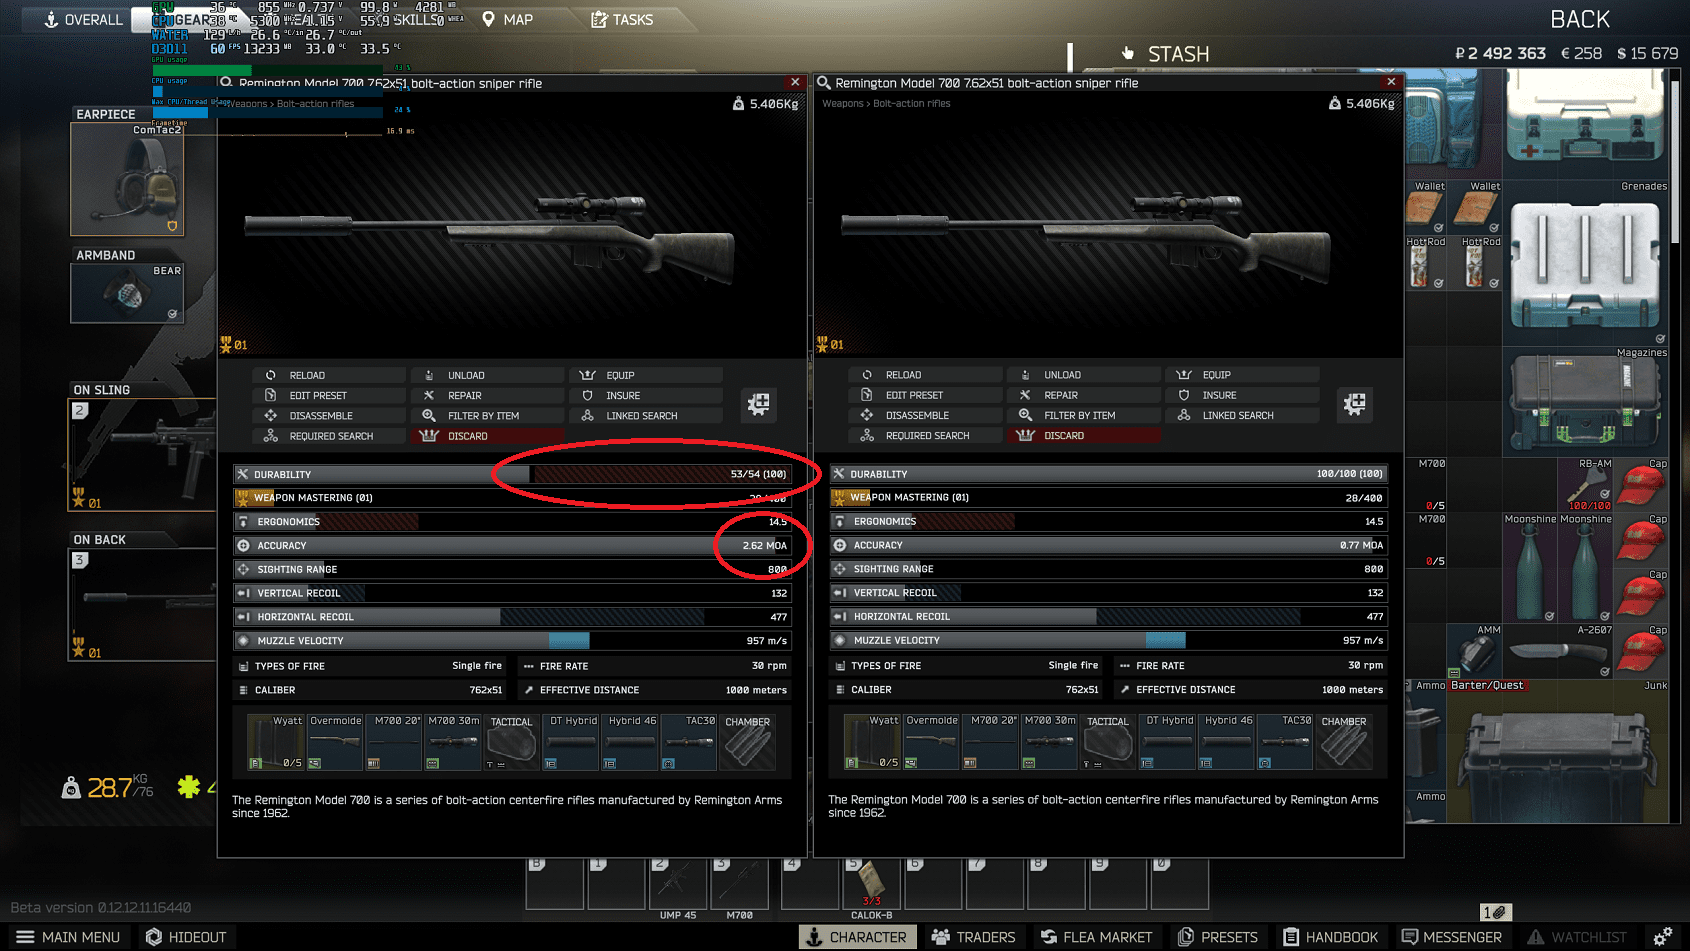Screen dimensions: 1690x951
Task: Switch to the MAP tab
Action: 507,19
